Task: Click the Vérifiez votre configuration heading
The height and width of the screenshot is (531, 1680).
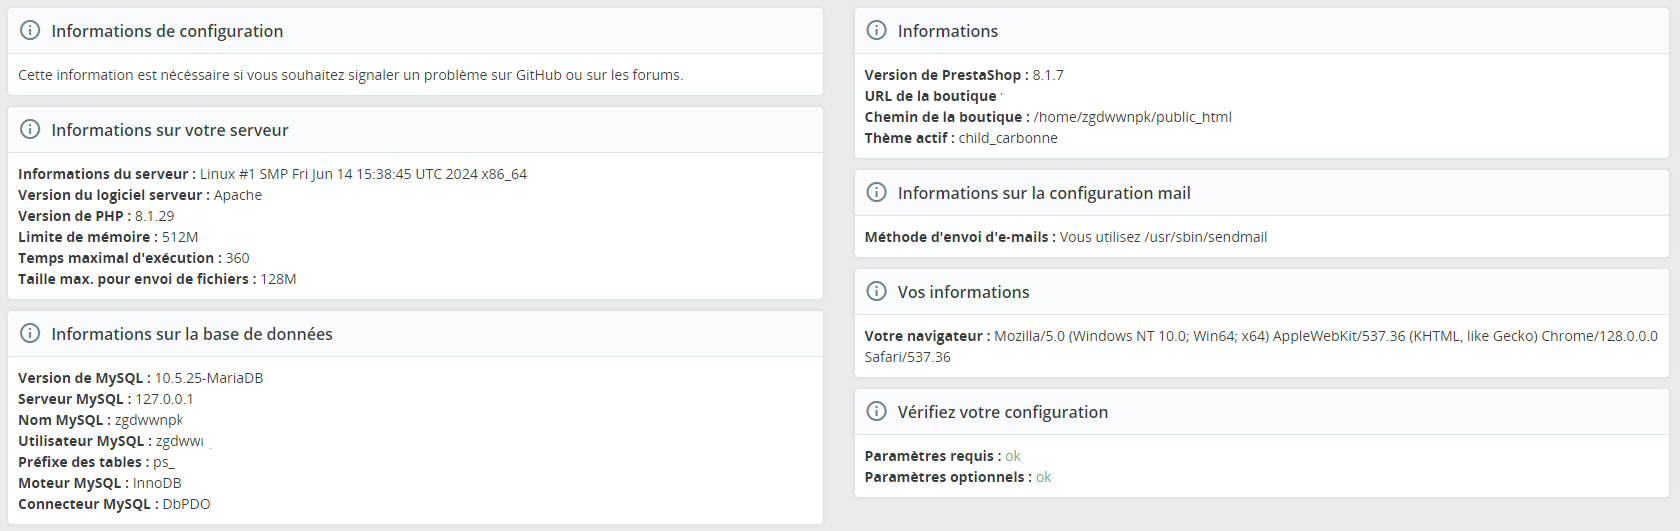Action: [x=1003, y=412]
